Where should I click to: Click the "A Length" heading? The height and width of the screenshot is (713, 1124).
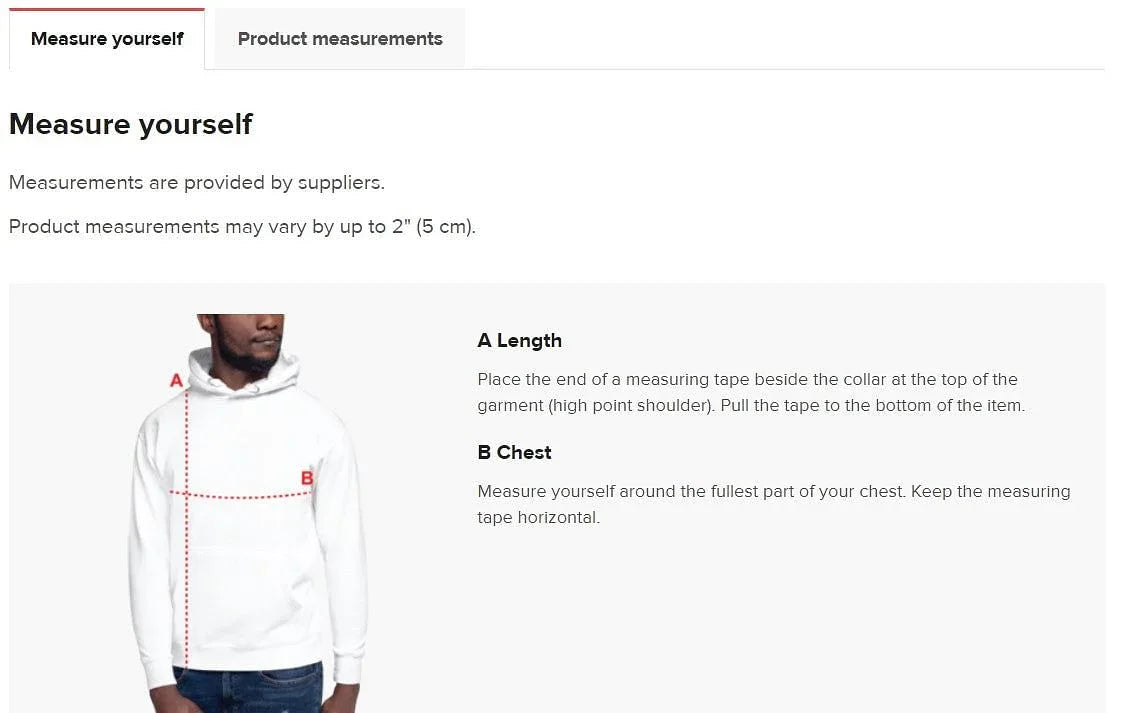coord(519,340)
